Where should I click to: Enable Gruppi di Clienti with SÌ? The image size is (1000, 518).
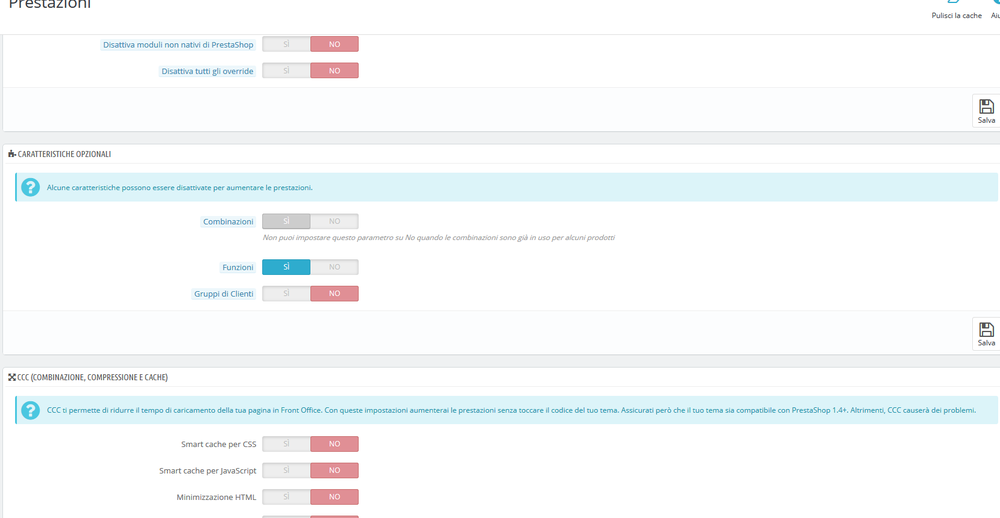(286, 293)
